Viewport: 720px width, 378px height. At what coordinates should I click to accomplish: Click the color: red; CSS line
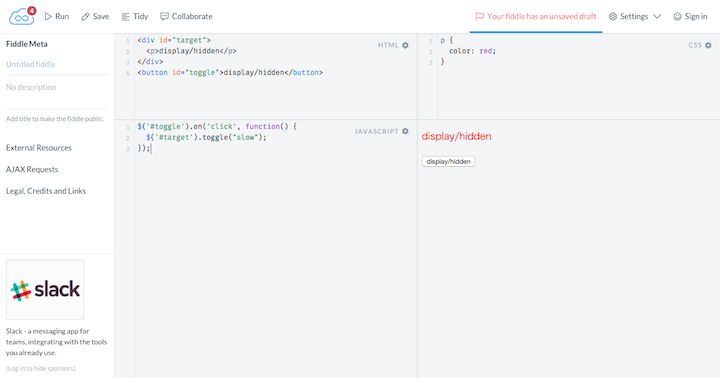pyautogui.click(x=472, y=51)
